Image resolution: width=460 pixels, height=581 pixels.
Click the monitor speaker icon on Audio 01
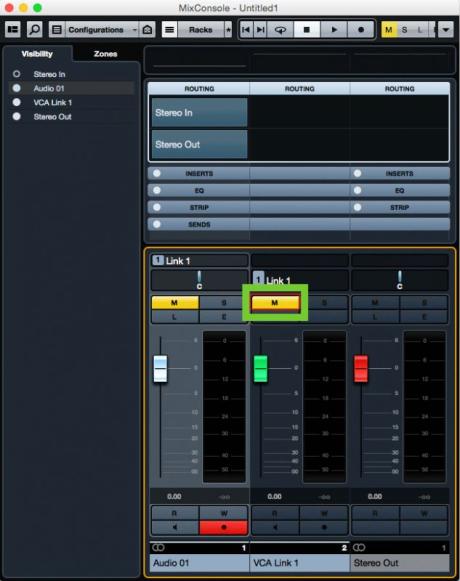point(175,527)
